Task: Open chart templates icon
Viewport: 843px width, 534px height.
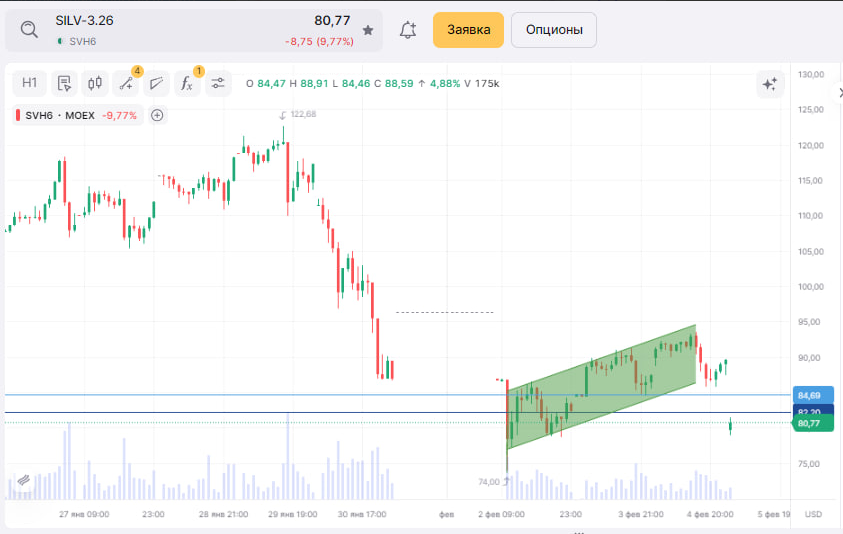Action: pyautogui.click(x=64, y=84)
